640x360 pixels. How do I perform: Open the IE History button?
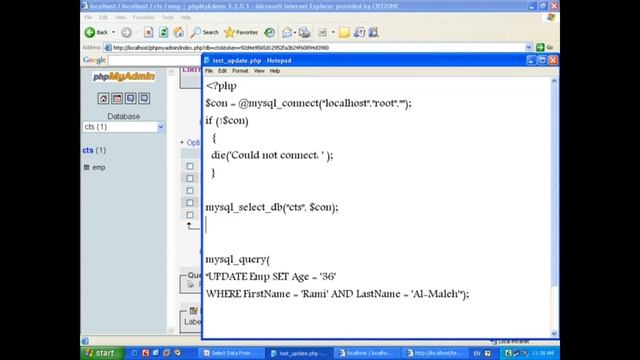269,32
